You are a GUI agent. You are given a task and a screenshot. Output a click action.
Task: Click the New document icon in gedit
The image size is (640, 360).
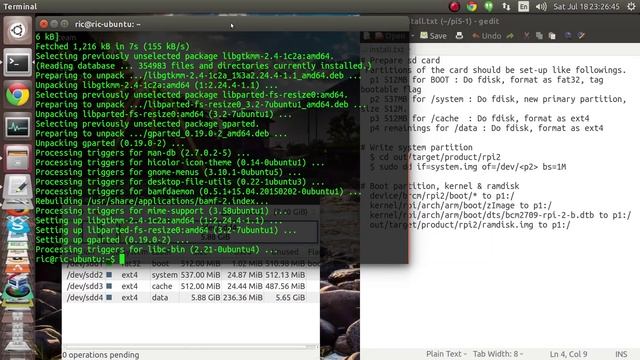pyautogui.click(x=367, y=36)
